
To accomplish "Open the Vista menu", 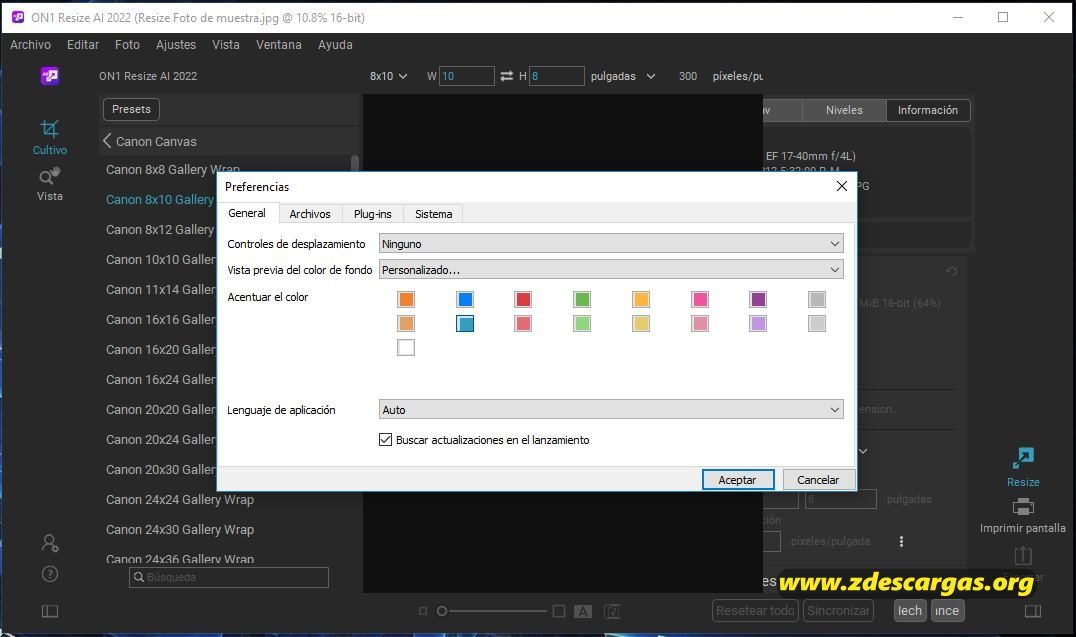I will click(x=226, y=45).
